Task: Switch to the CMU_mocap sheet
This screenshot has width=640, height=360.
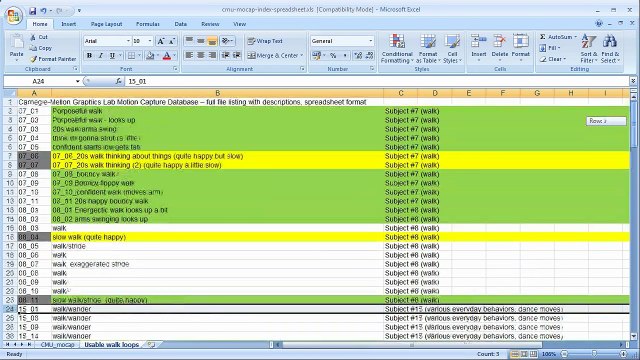Action: click(x=58, y=345)
